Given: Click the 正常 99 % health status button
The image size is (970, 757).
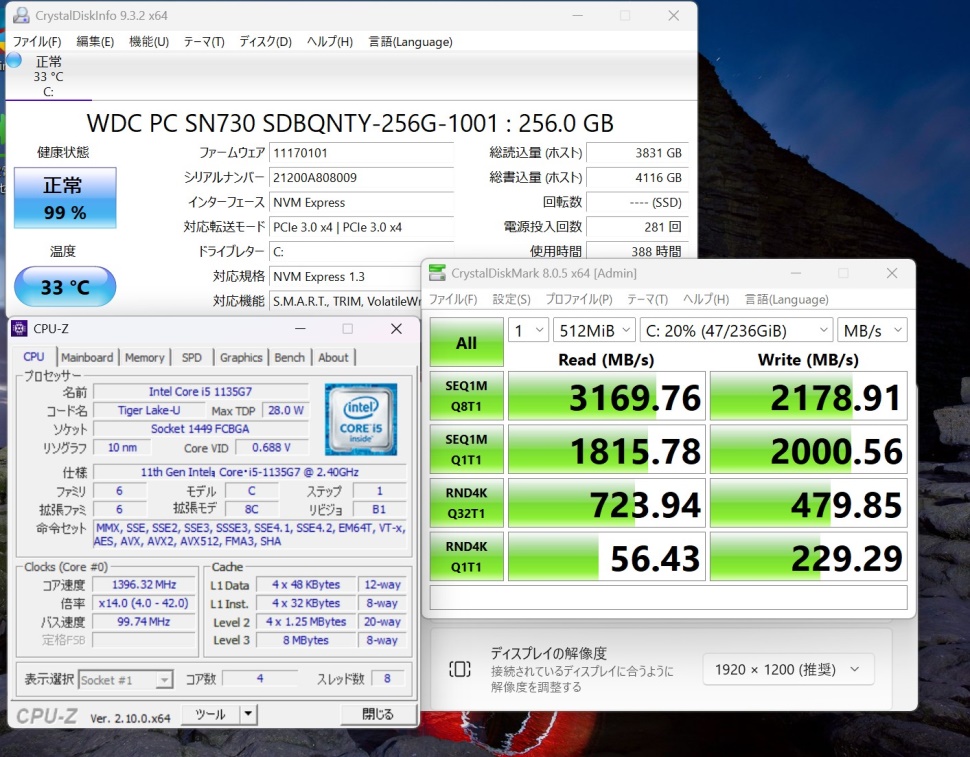Looking at the screenshot, I should [65, 198].
